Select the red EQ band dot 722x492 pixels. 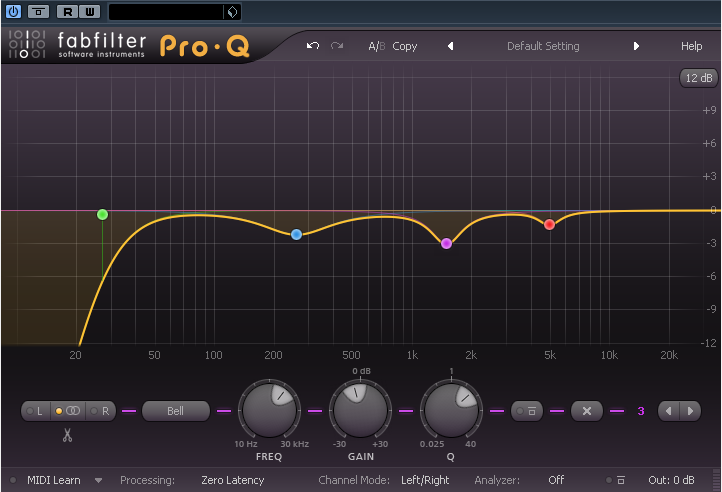pyautogui.click(x=549, y=224)
